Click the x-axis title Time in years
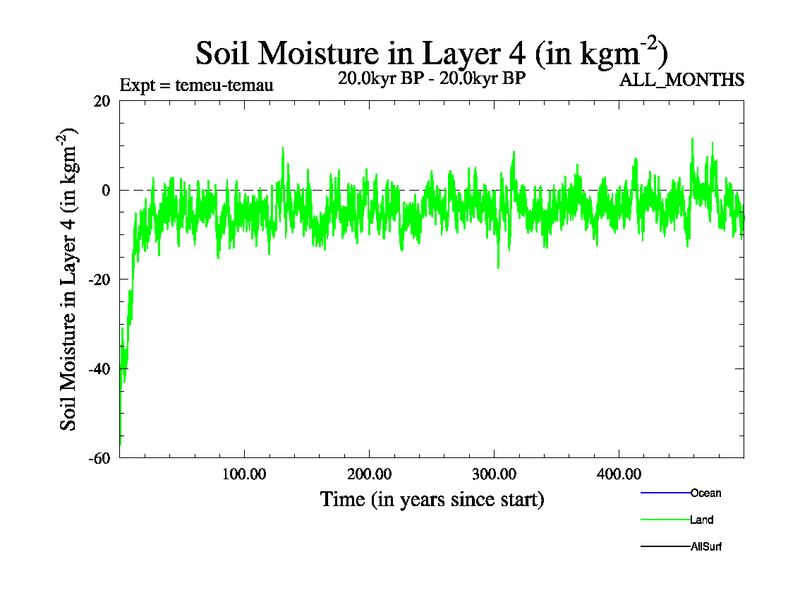The image size is (800, 600). 431,498
